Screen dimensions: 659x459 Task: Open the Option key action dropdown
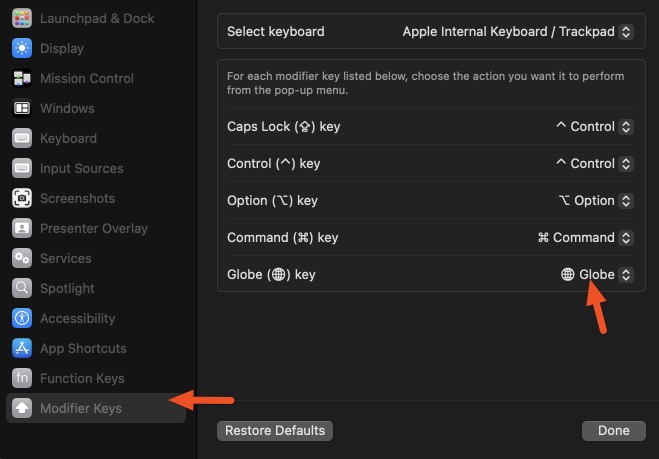coord(595,200)
